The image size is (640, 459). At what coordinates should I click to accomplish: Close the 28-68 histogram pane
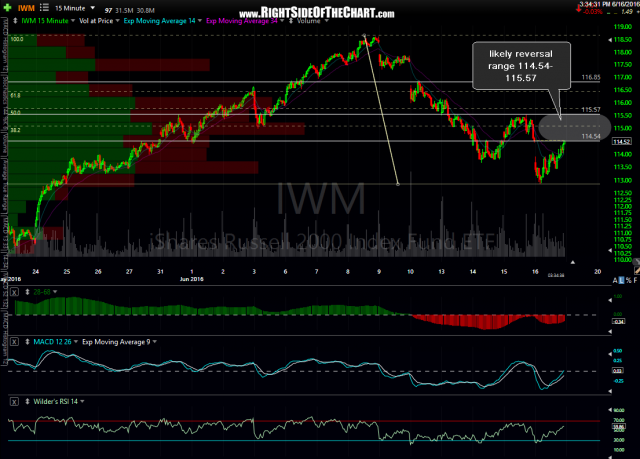[x=14, y=292]
